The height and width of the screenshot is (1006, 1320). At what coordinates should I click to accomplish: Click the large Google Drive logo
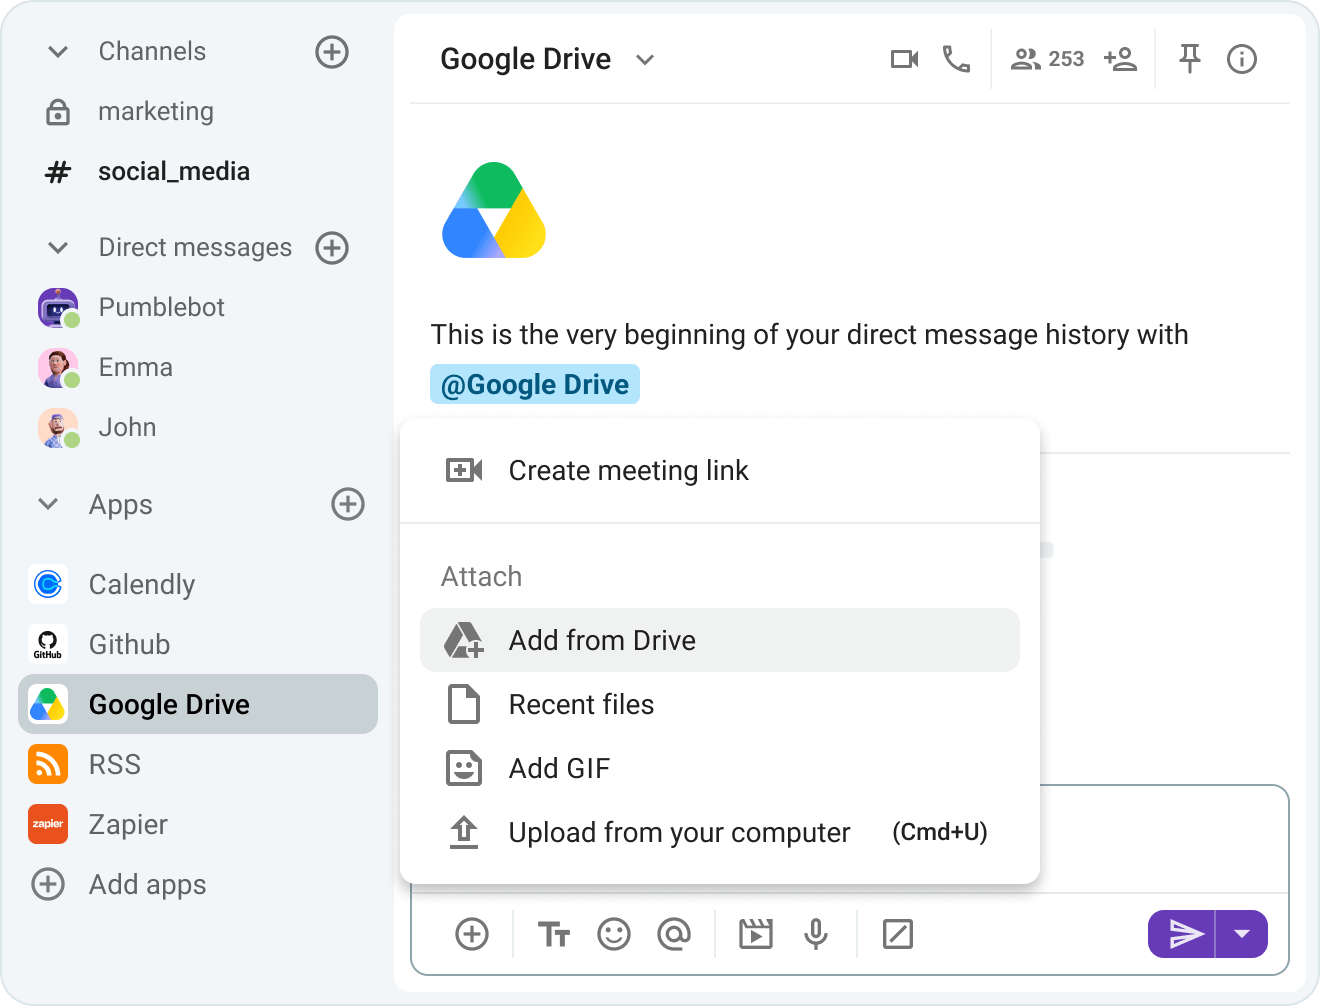tap(494, 210)
